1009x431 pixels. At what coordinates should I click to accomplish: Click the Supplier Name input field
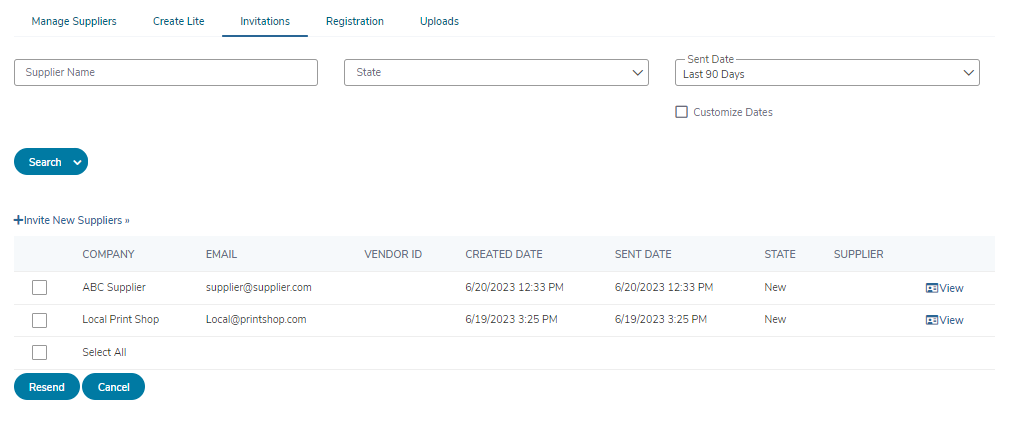coord(166,73)
